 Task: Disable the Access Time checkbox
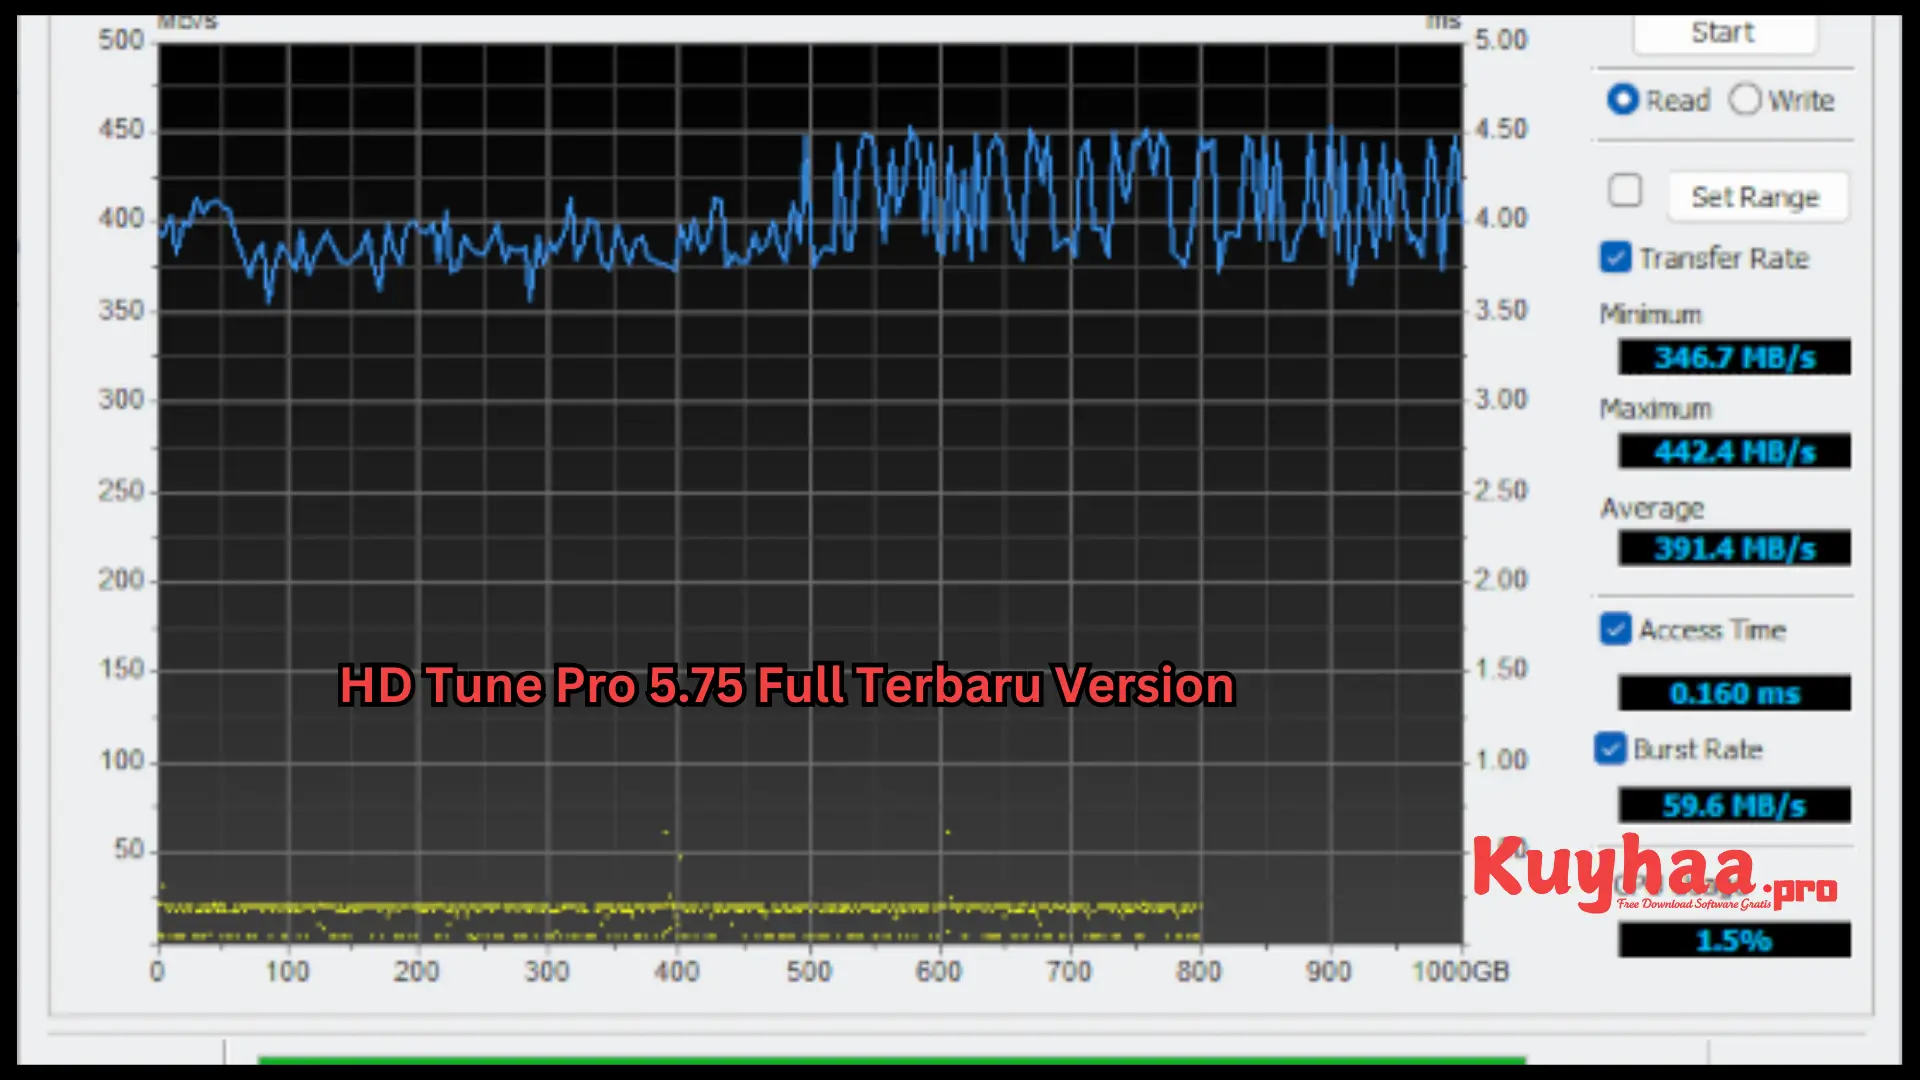point(1615,629)
